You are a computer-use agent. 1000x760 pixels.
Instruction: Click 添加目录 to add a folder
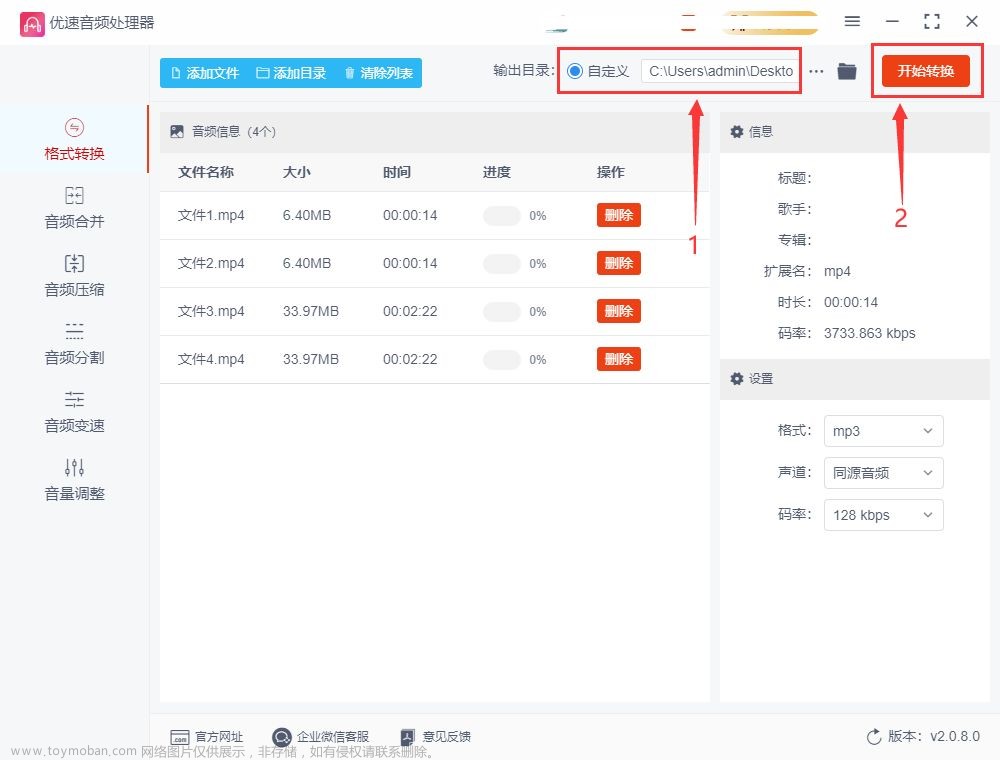click(291, 73)
